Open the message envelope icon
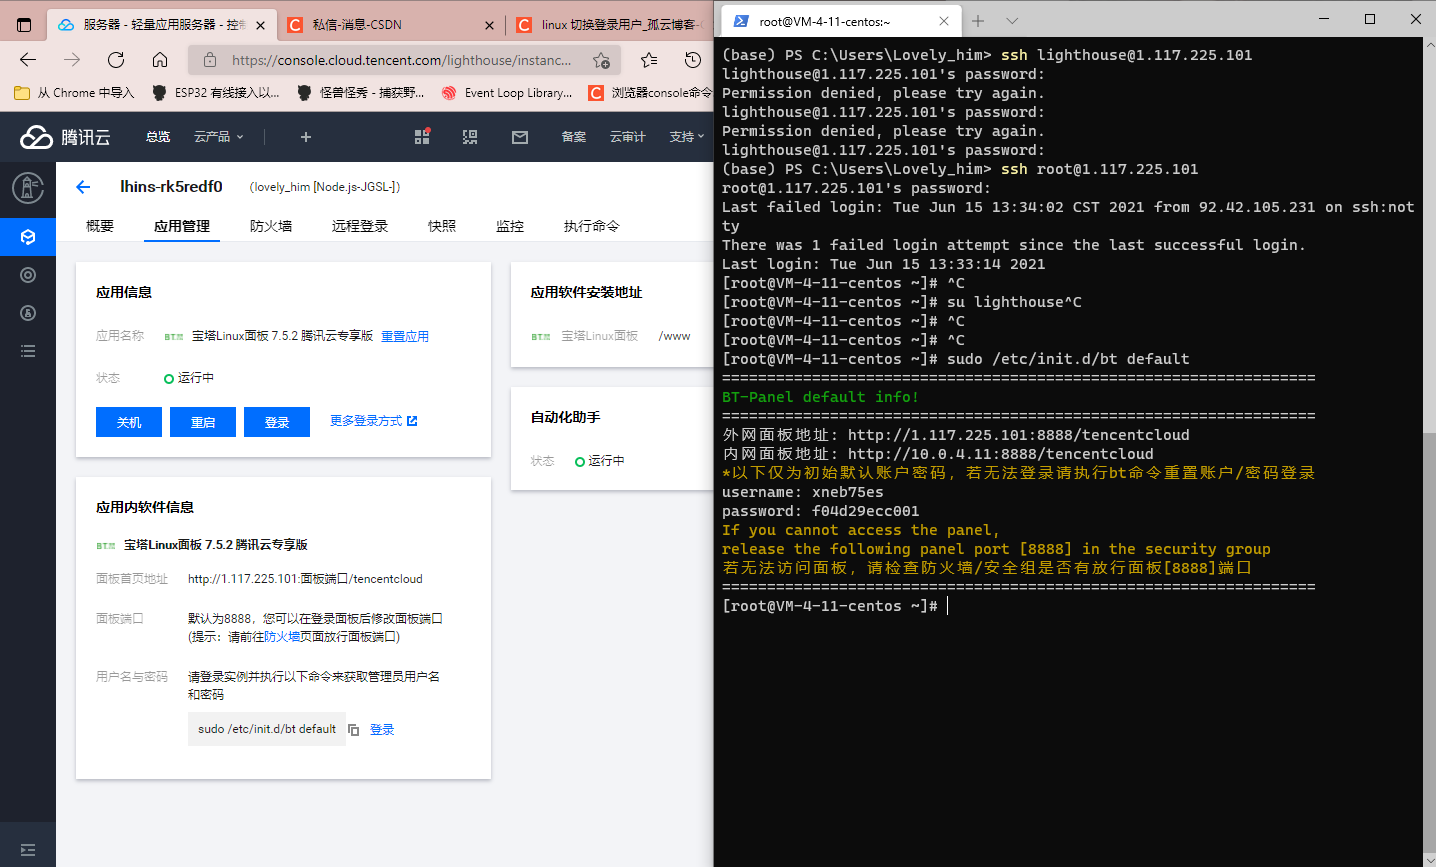Screen dimensions: 1436x867 (x=520, y=137)
